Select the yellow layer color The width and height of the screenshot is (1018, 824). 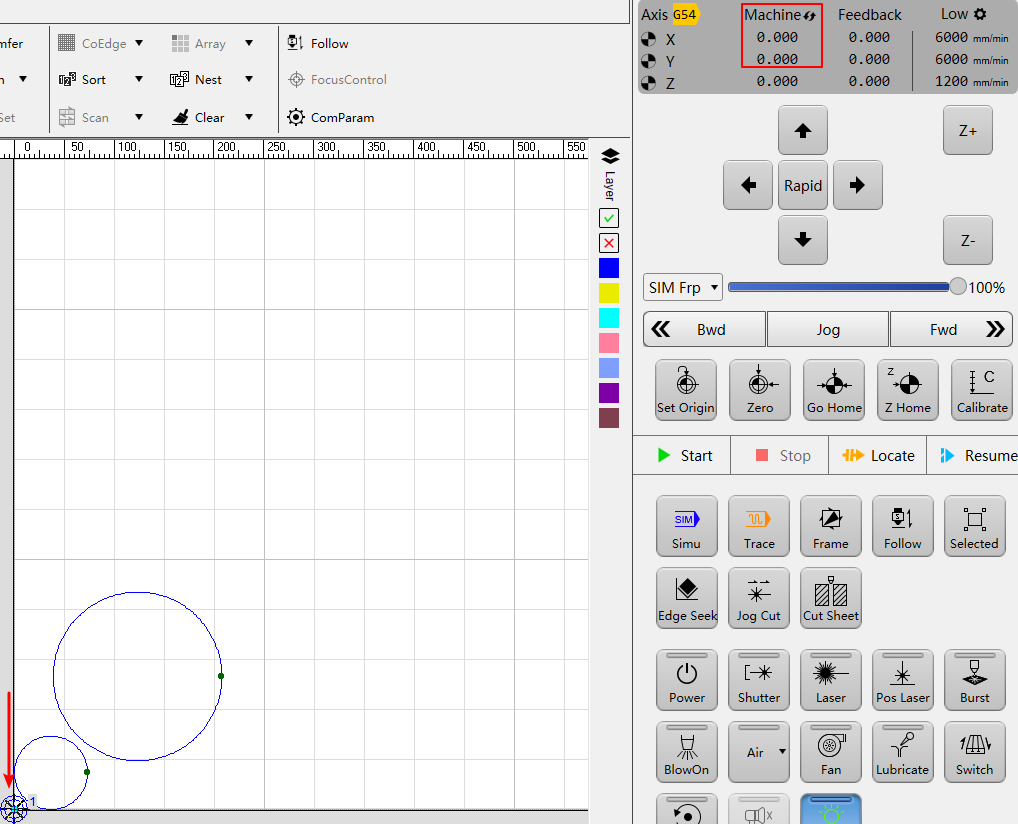(x=609, y=293)
